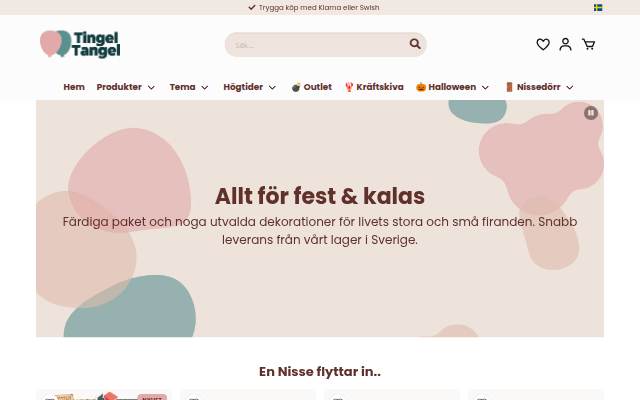
Task: Click the Swedish flag language icon
Action: click(x=598, y=8)
